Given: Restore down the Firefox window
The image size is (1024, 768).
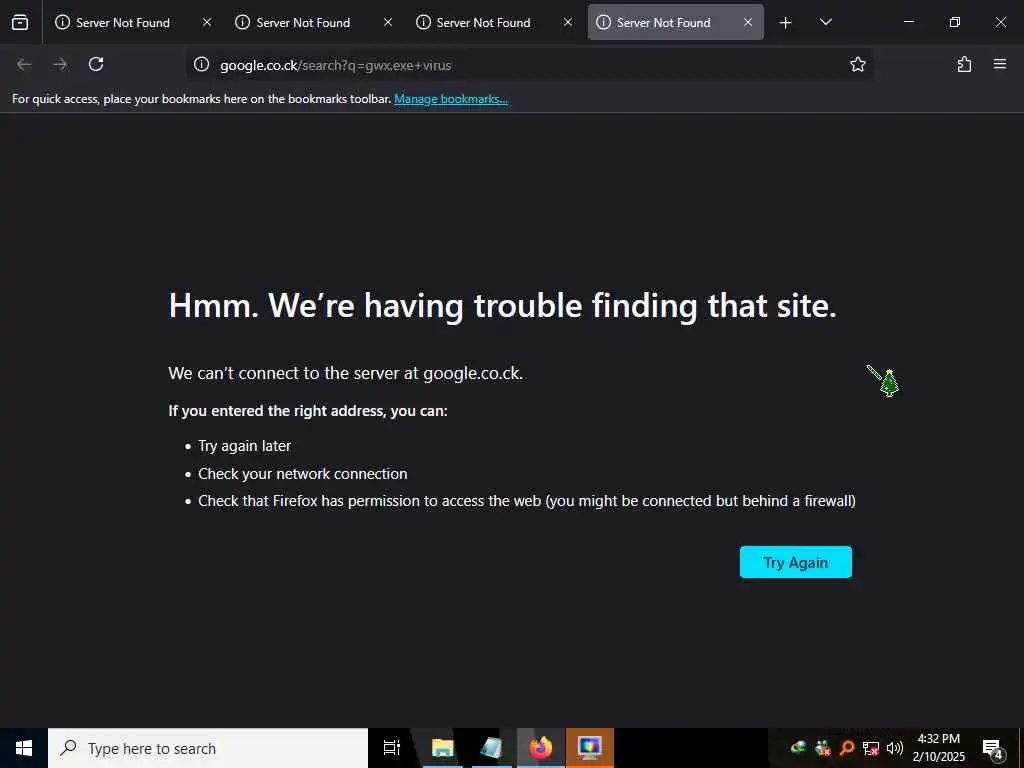Looking at the screenshot, I should (955, 22).
